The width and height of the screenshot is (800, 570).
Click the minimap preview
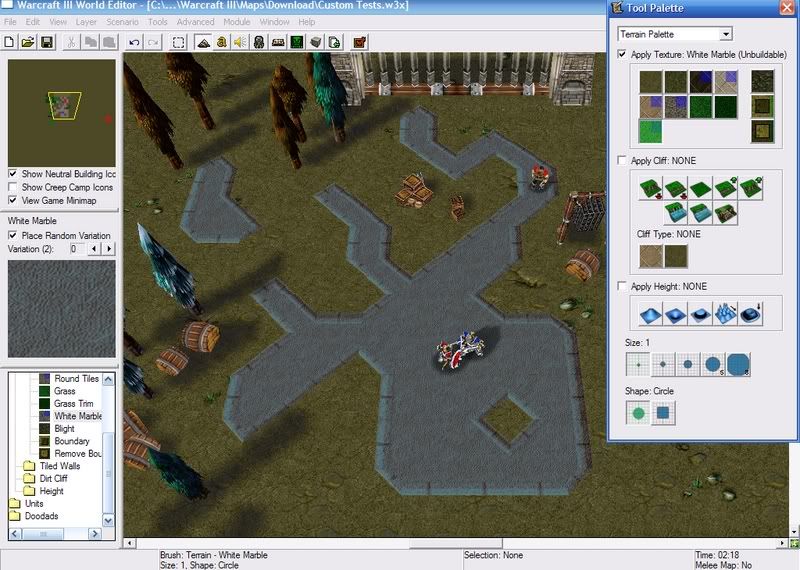(x=62, y=113)
